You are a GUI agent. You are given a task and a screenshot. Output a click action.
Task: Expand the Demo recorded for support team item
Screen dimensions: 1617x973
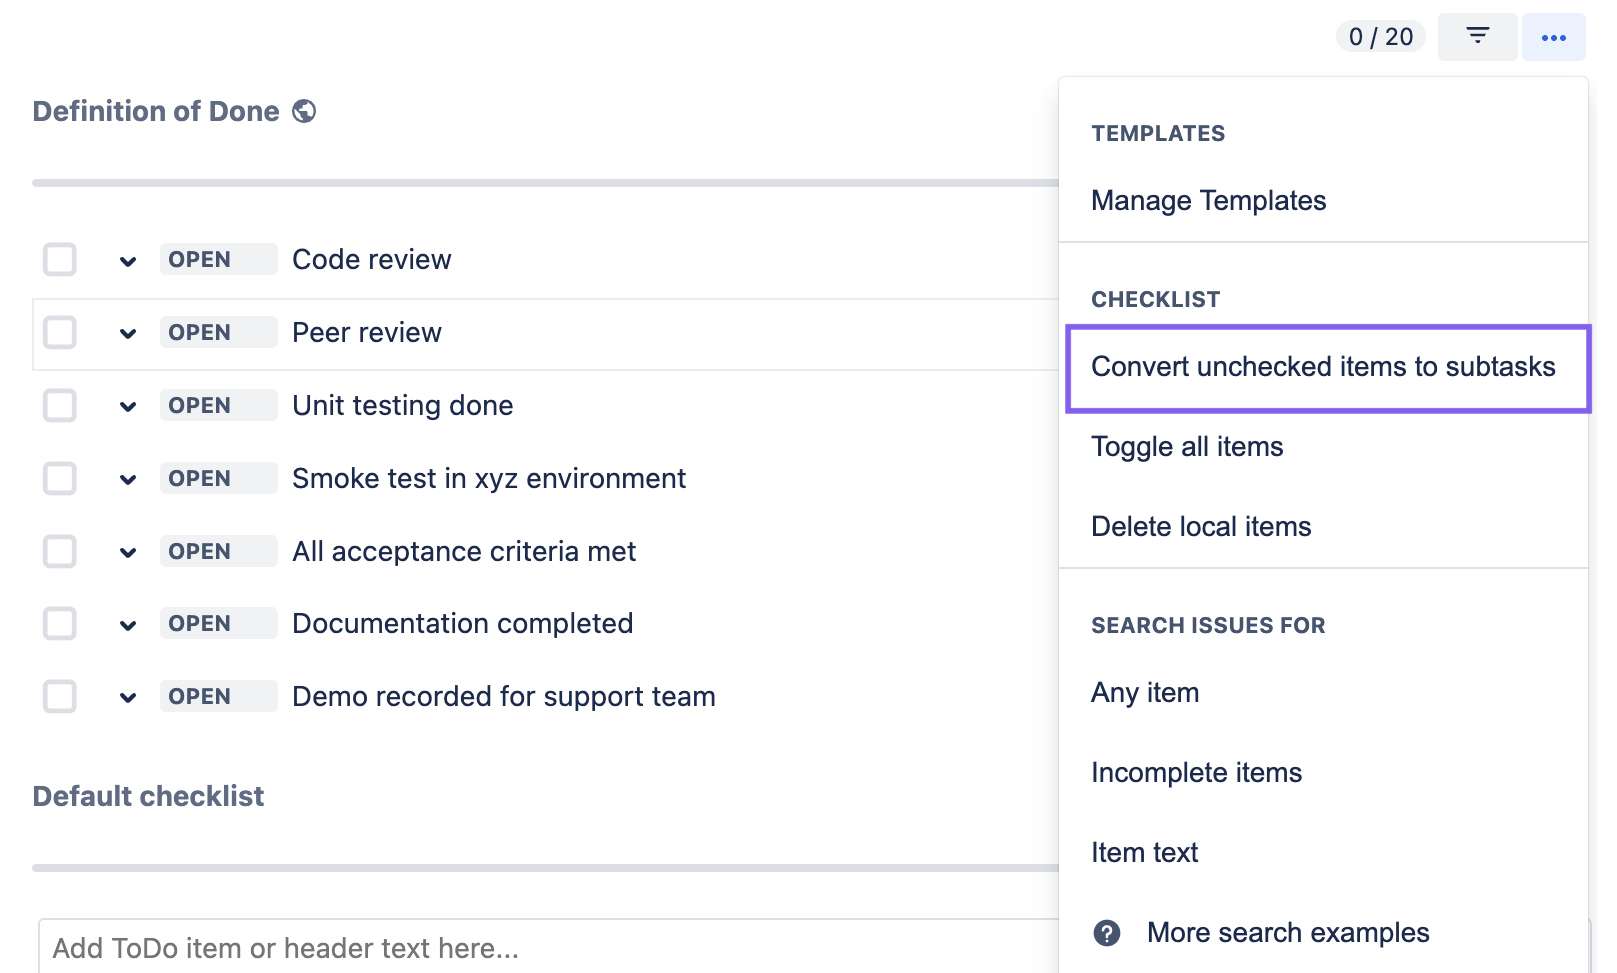point(127,696)
